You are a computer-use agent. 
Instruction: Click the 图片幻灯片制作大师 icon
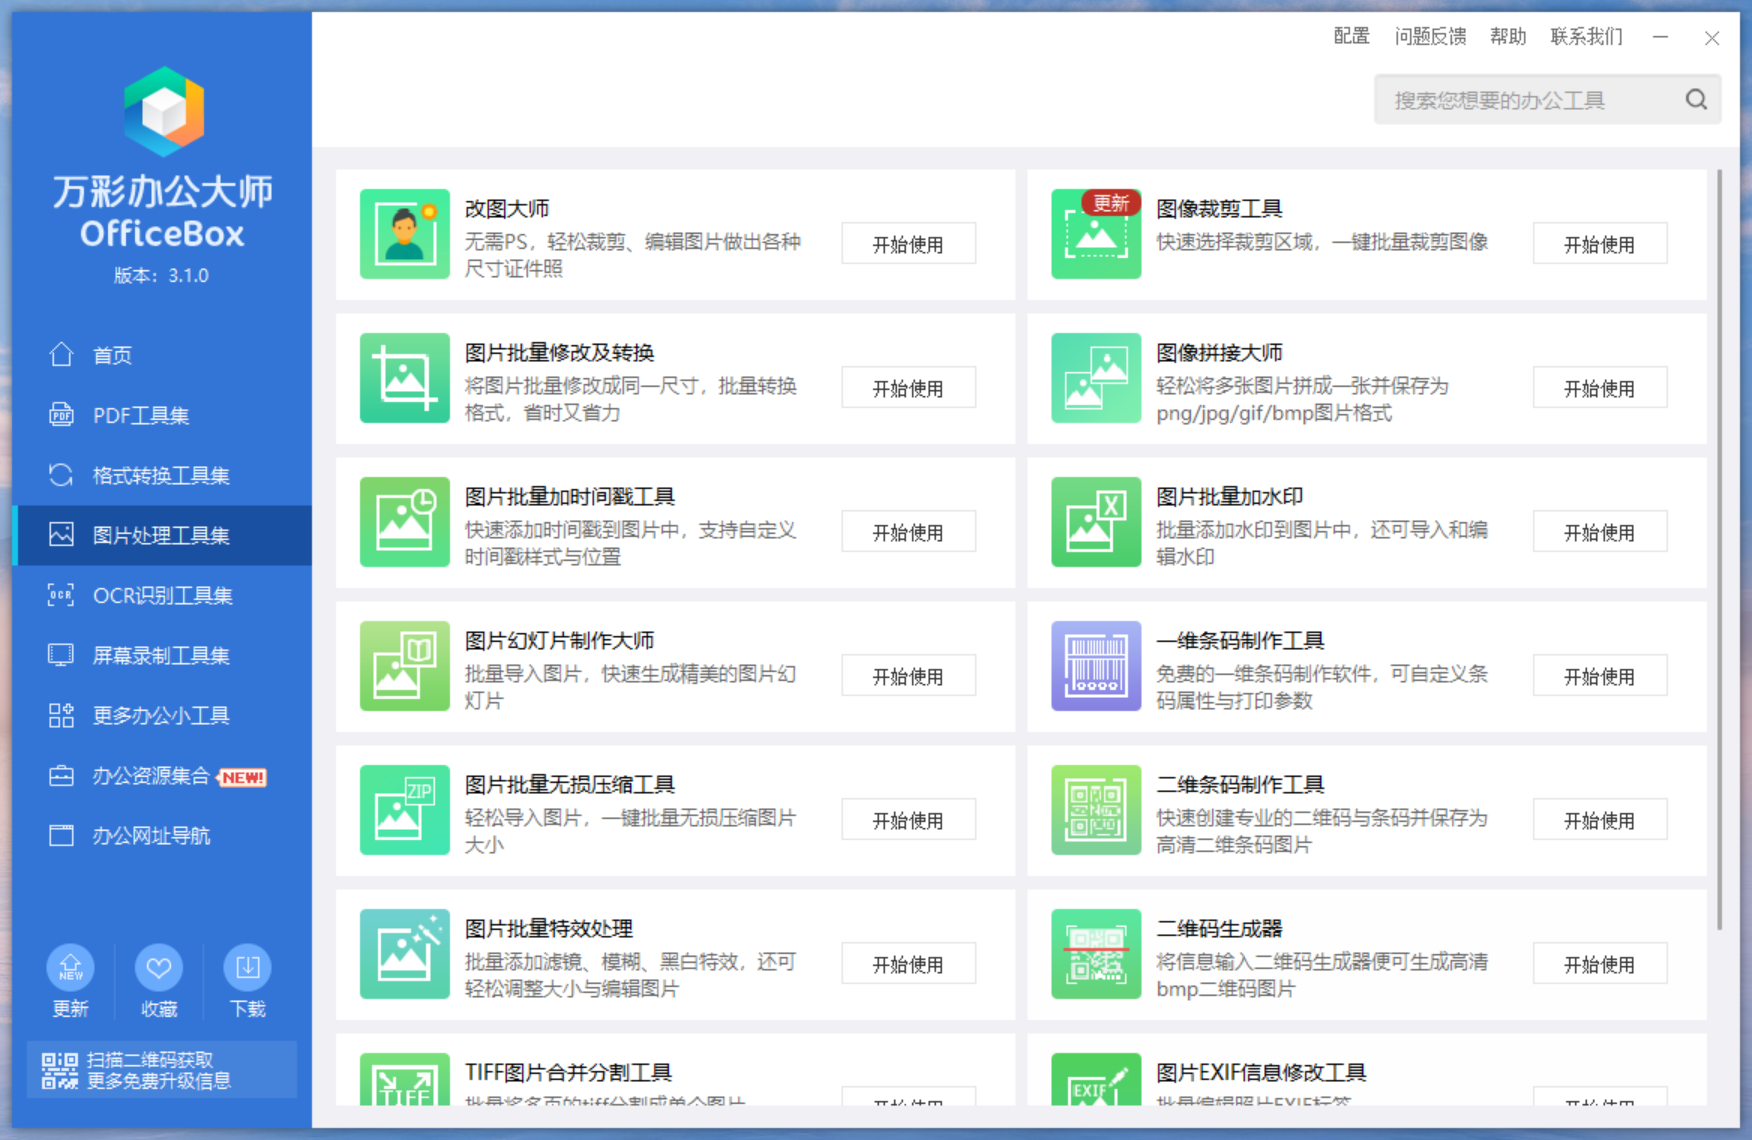point(405,666)
